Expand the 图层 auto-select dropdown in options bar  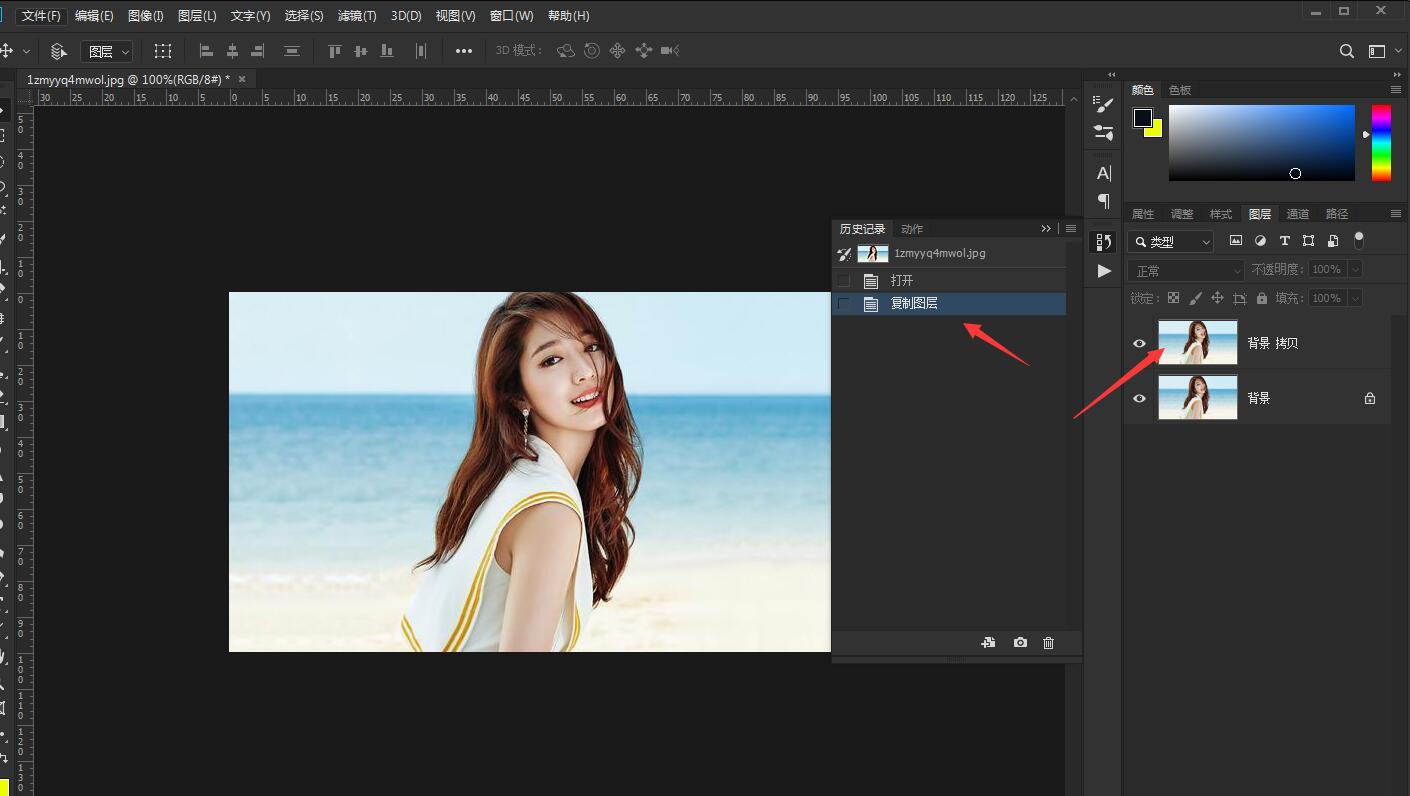click(107, 51)
